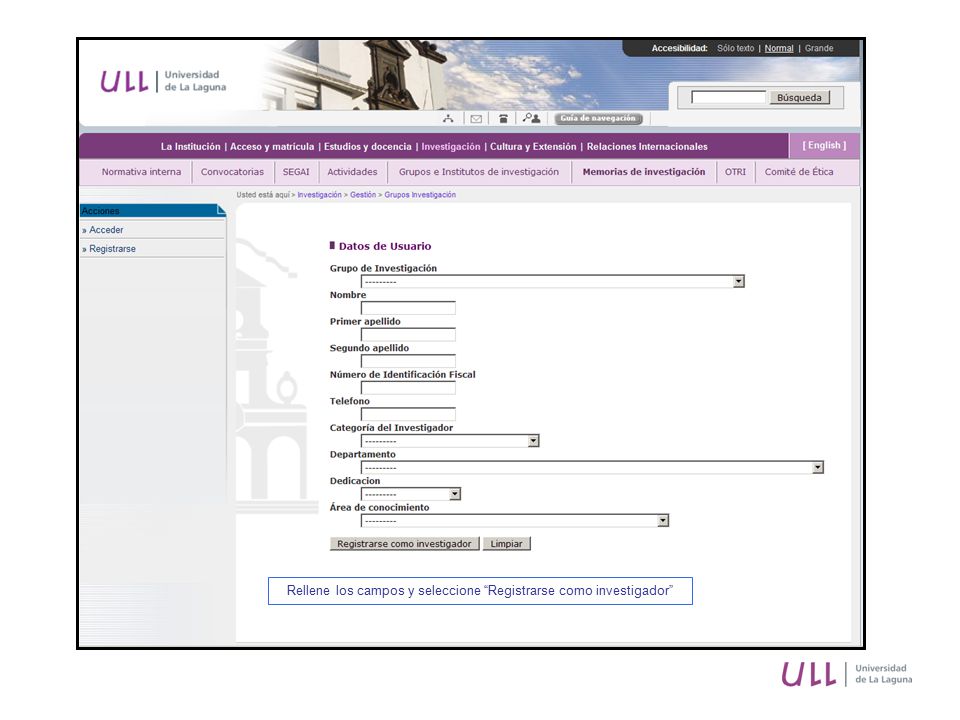Open Grupo de Investigación dropdown
The height and width of the screenshot is (720, 960).
coord(553,282)
